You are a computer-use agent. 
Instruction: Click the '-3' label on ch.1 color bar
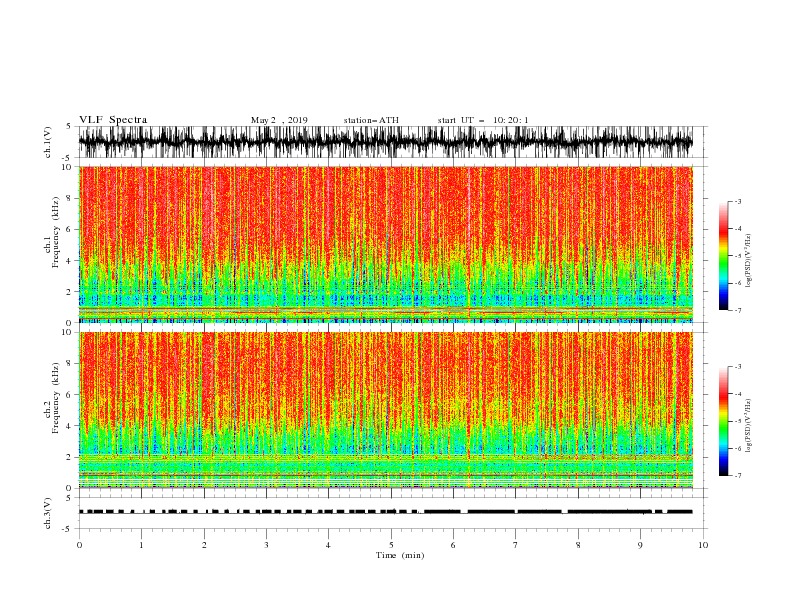point(737,201)
